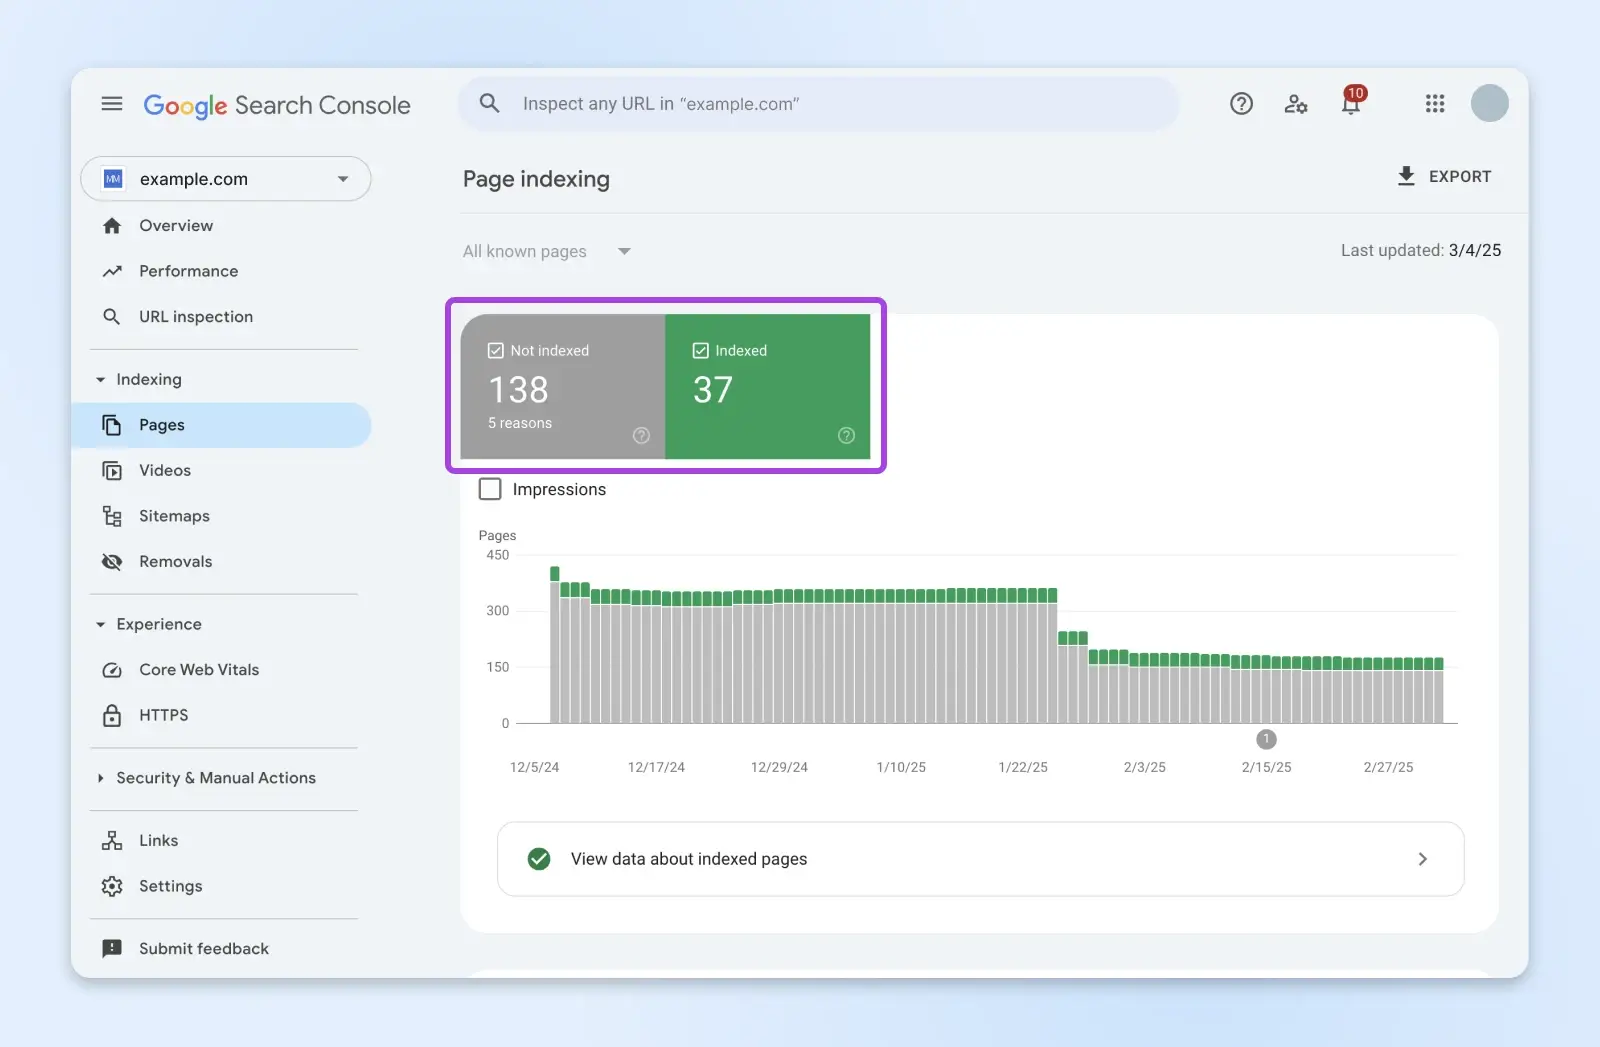Click the URL inspection search field
Screen dimensions: 1600x1047
pyautogui.click(x=820, y=104)
